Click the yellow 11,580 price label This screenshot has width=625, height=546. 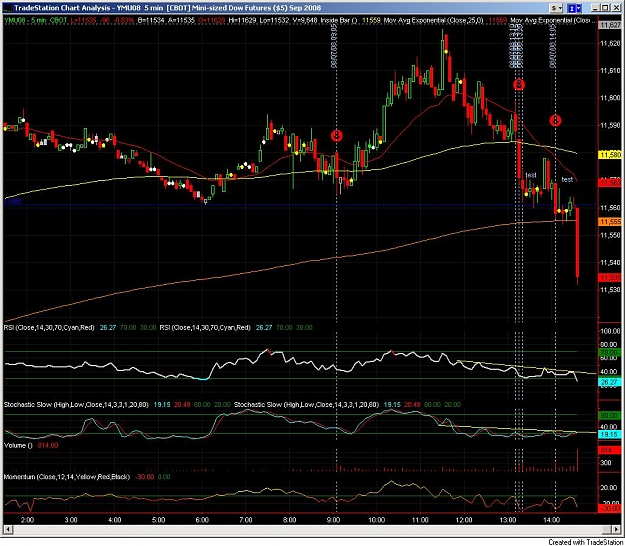tap(610, 155)
